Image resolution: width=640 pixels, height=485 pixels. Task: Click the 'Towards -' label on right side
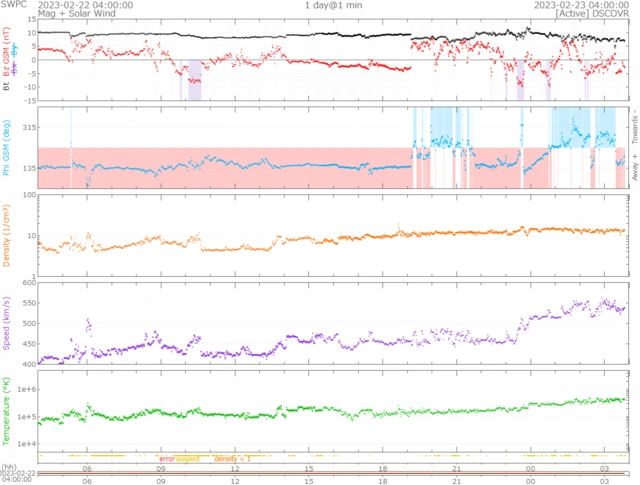pyautogui.click(x=633, y=124)
